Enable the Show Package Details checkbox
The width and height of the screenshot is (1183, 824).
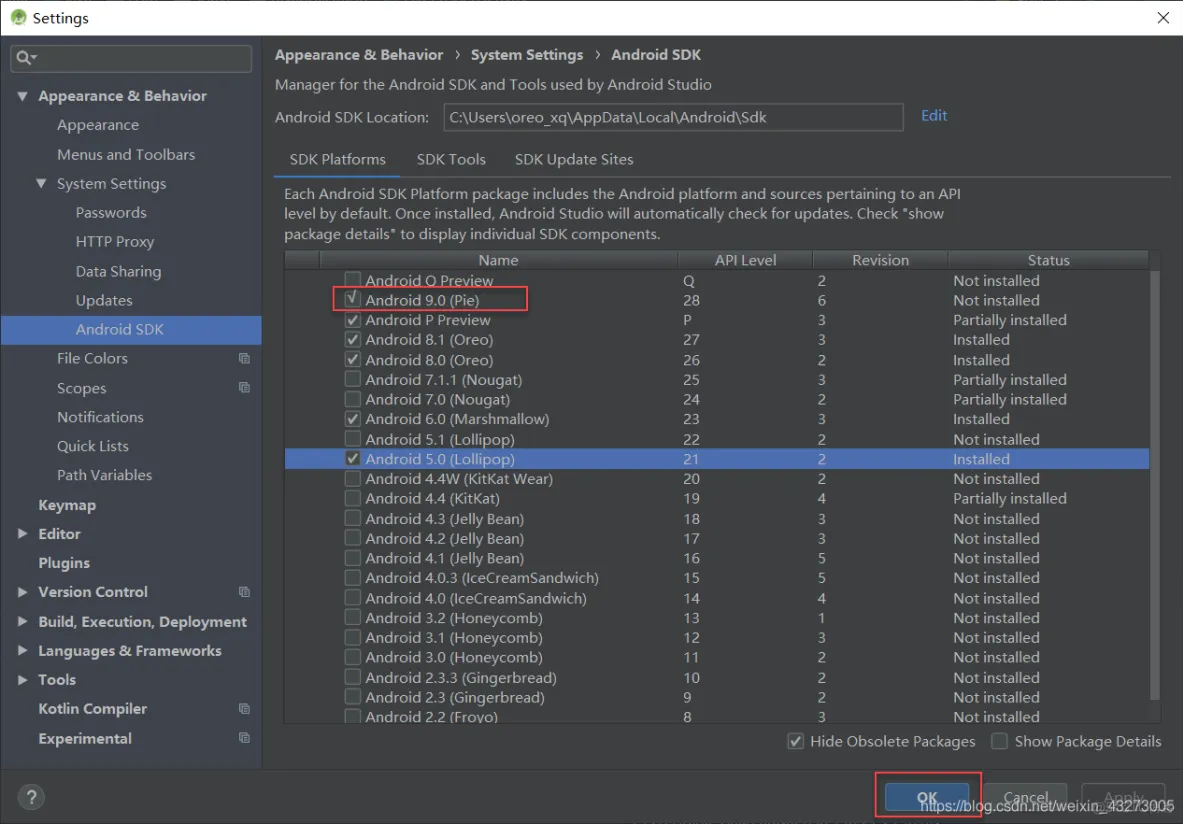(999, 741)
